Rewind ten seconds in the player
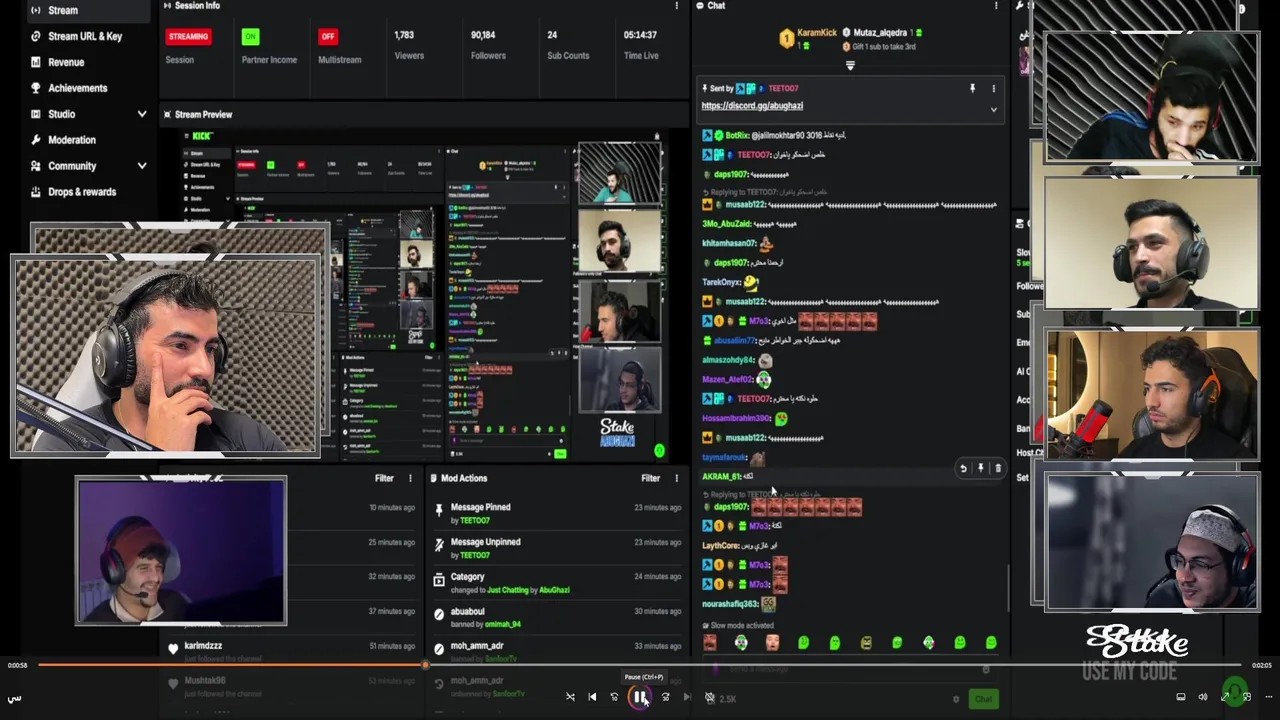1280x720 pixels. [614, 697]
